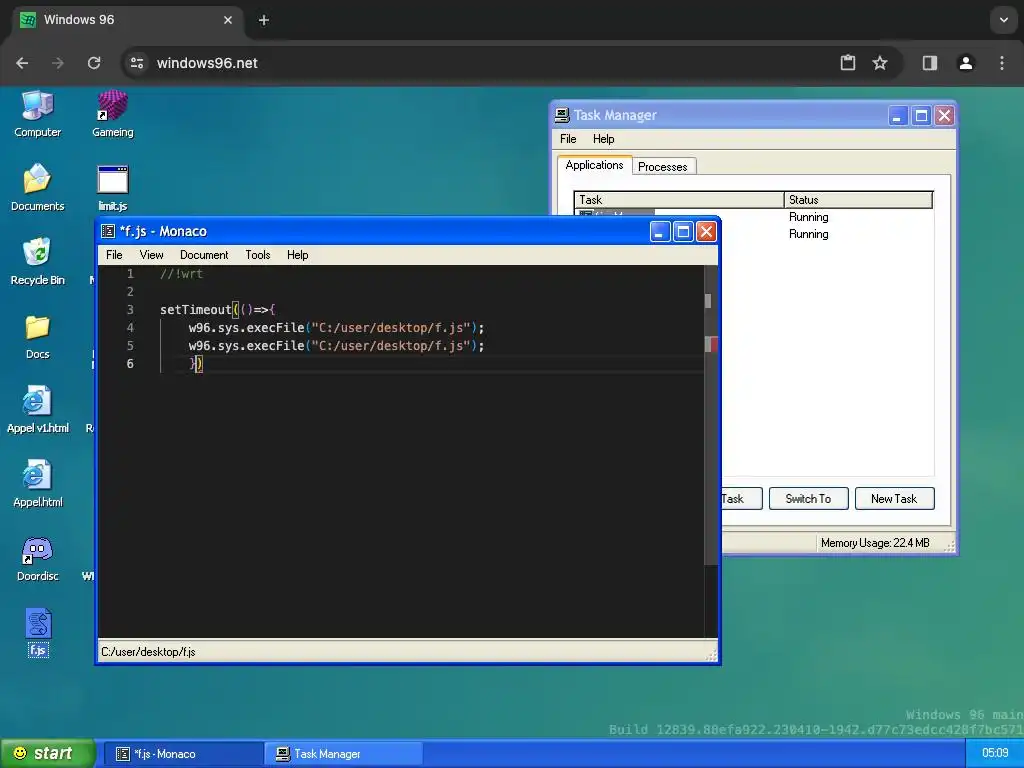Open the Recycle Bin icon
The image size is (1024, 768).
point(37,261)
